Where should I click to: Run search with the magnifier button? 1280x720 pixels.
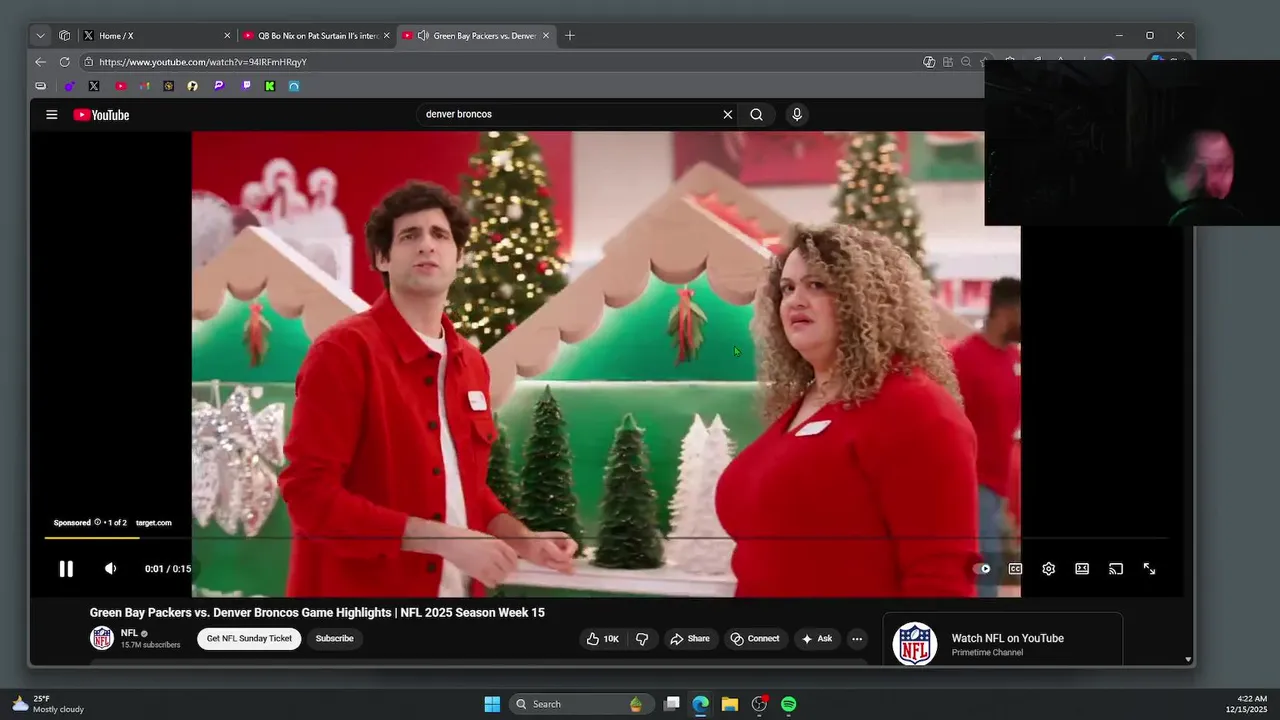click(x=757, y=114)
